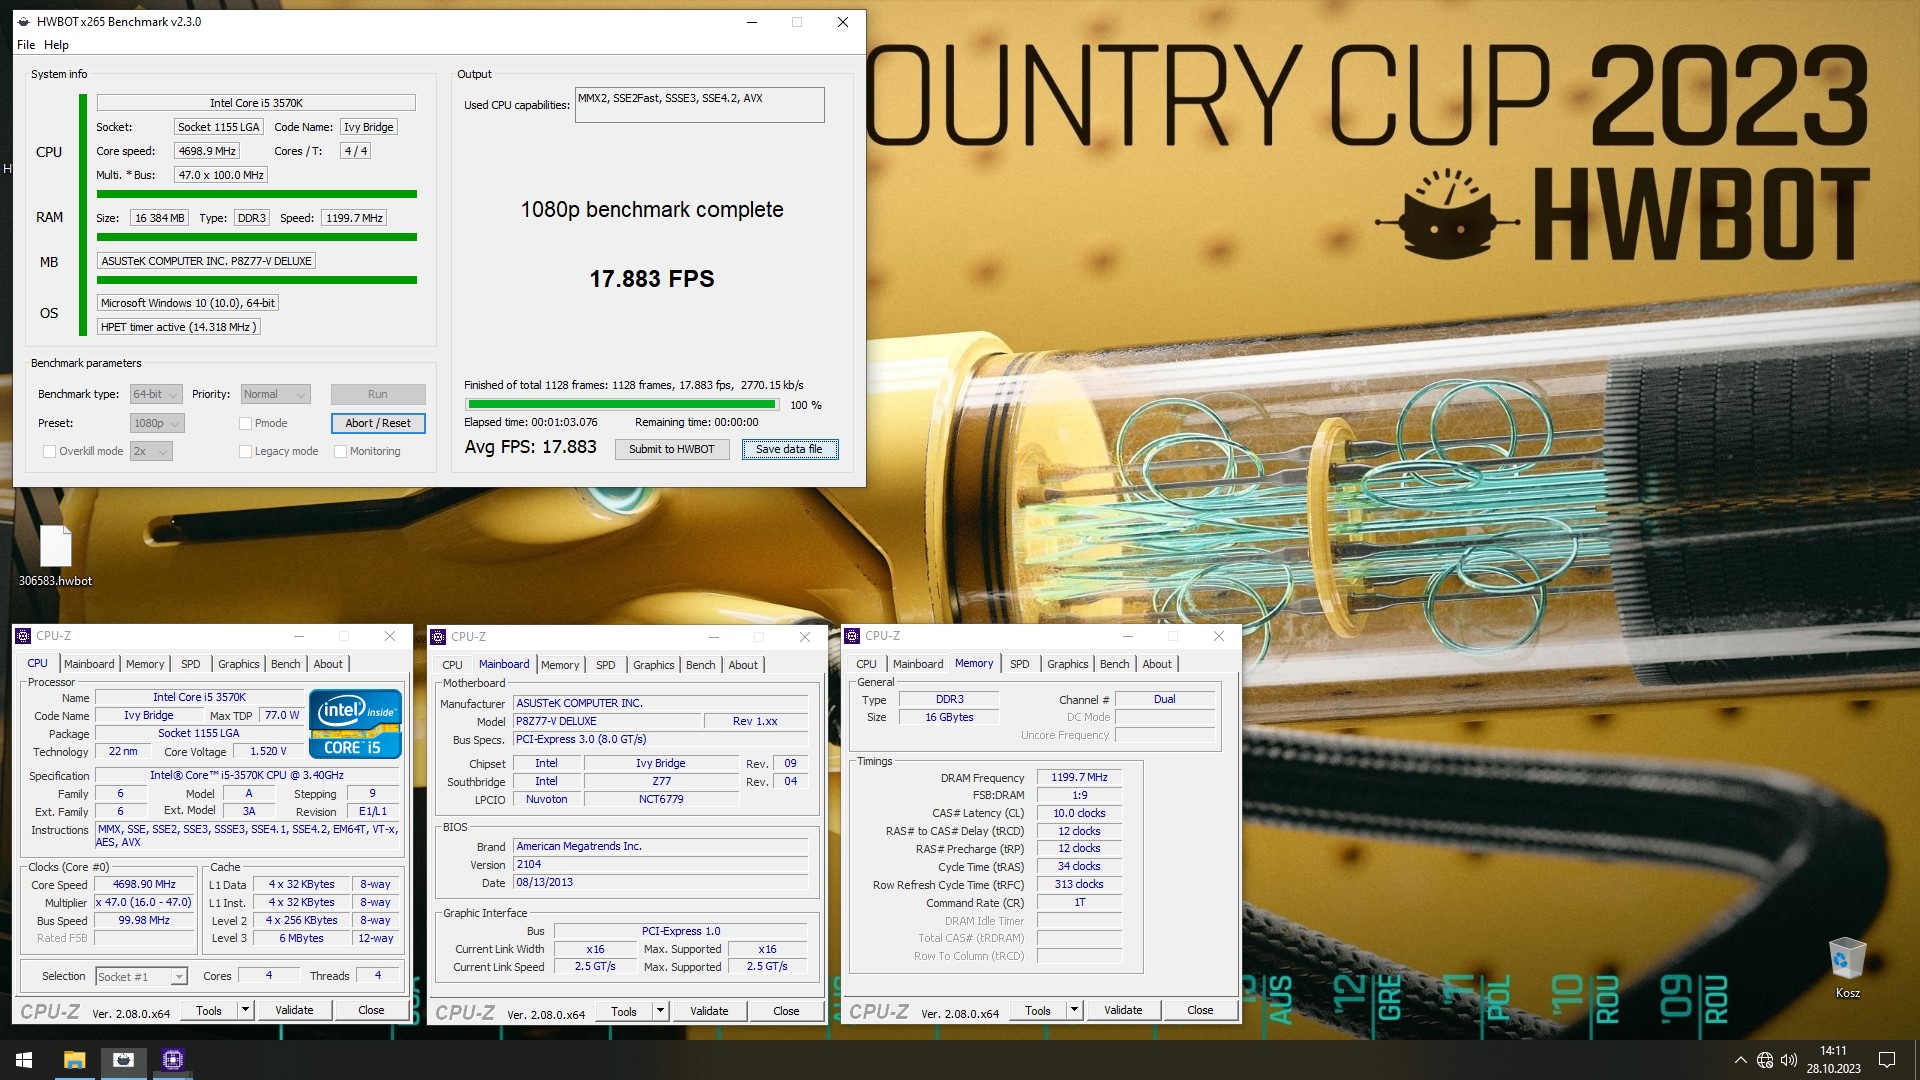1920x1080 pixels.
Task: Click the Run button in benchmark parameters
Action: click(378, 394)
